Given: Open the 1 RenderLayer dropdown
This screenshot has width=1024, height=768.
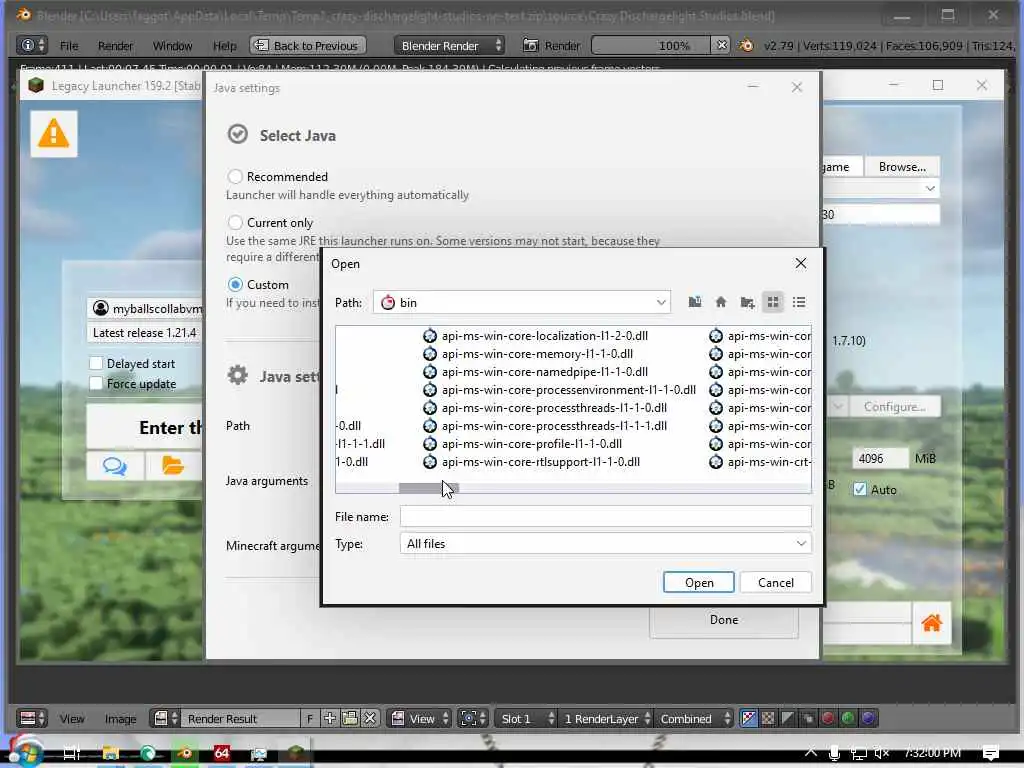Looking at the screenshot, I should 606,718.
